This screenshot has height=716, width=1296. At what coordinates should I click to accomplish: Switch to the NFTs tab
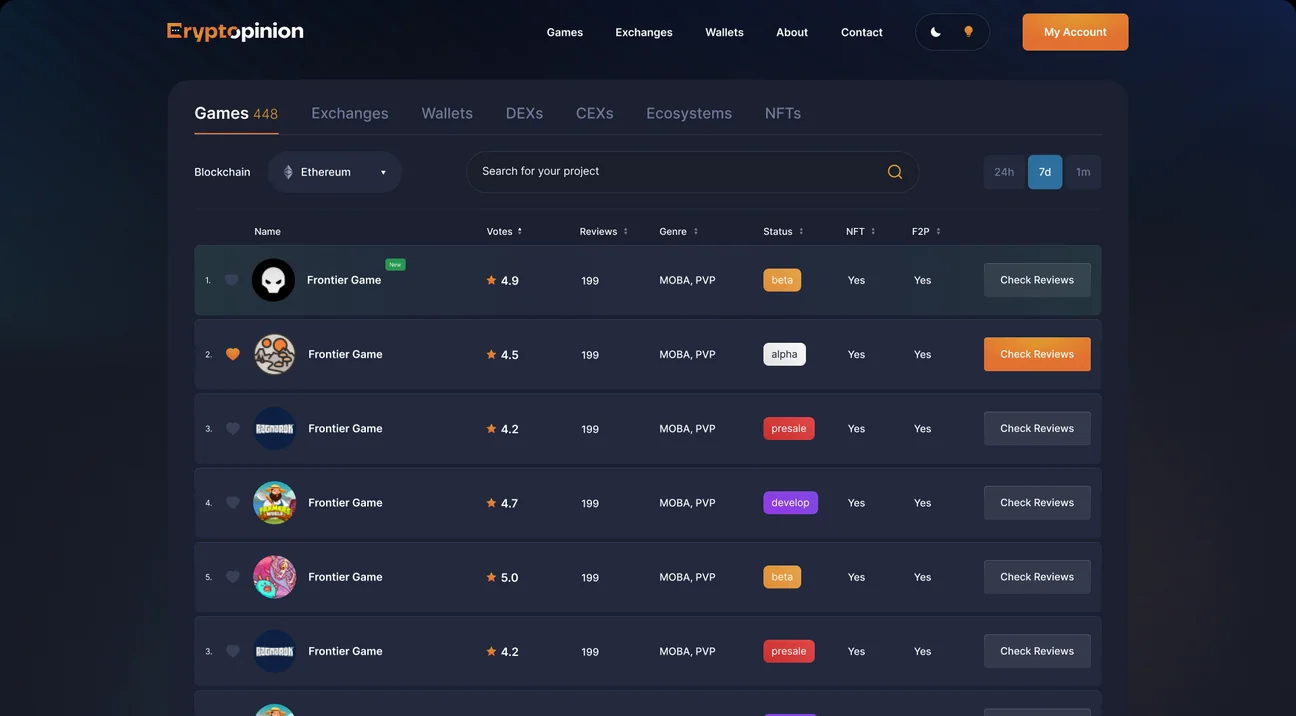click(783, 113)
